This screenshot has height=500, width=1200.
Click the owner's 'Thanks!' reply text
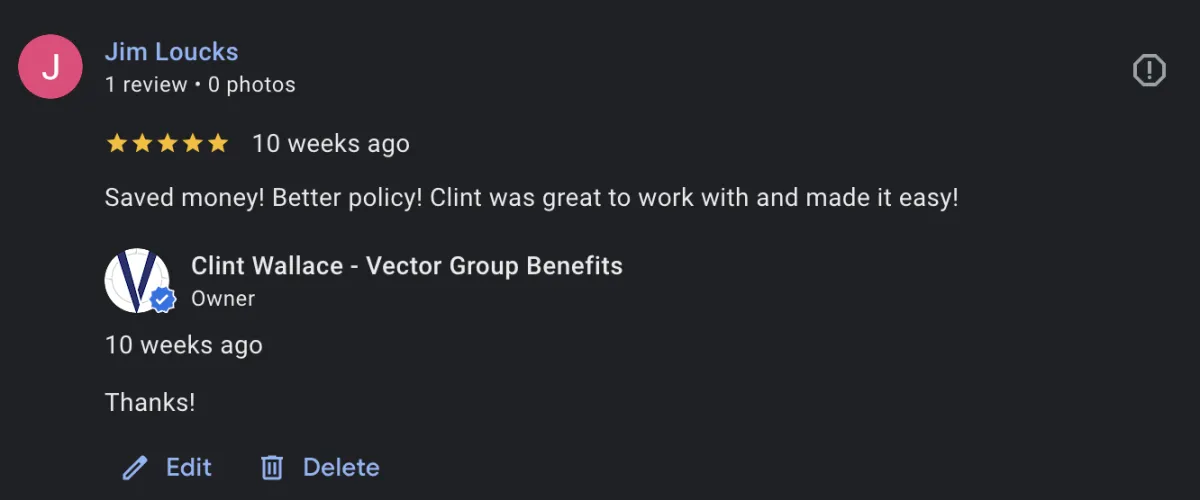pyautogui.click(x=150, y=403)
